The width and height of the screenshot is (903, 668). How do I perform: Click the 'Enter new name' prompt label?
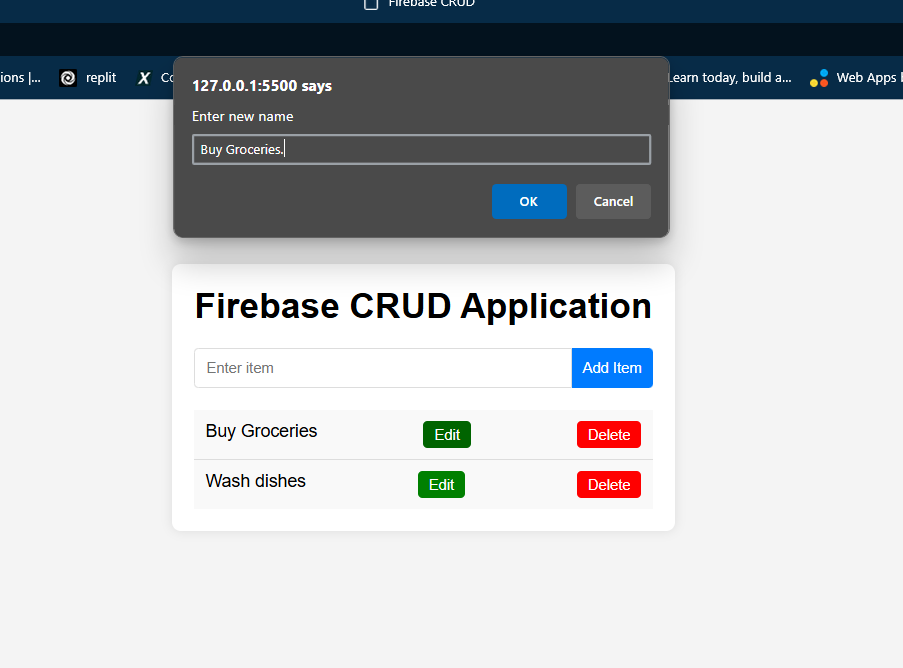coord(242,116)
